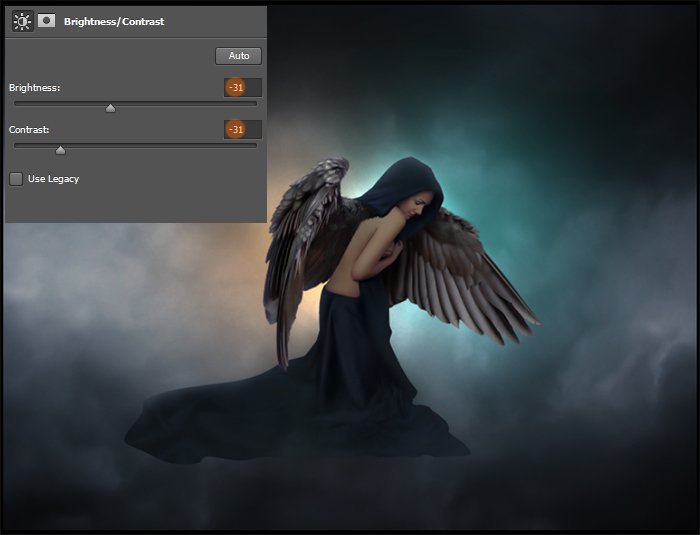Click the Brightness value input field
Screen dimensions: 700x535
click(243, 88)
